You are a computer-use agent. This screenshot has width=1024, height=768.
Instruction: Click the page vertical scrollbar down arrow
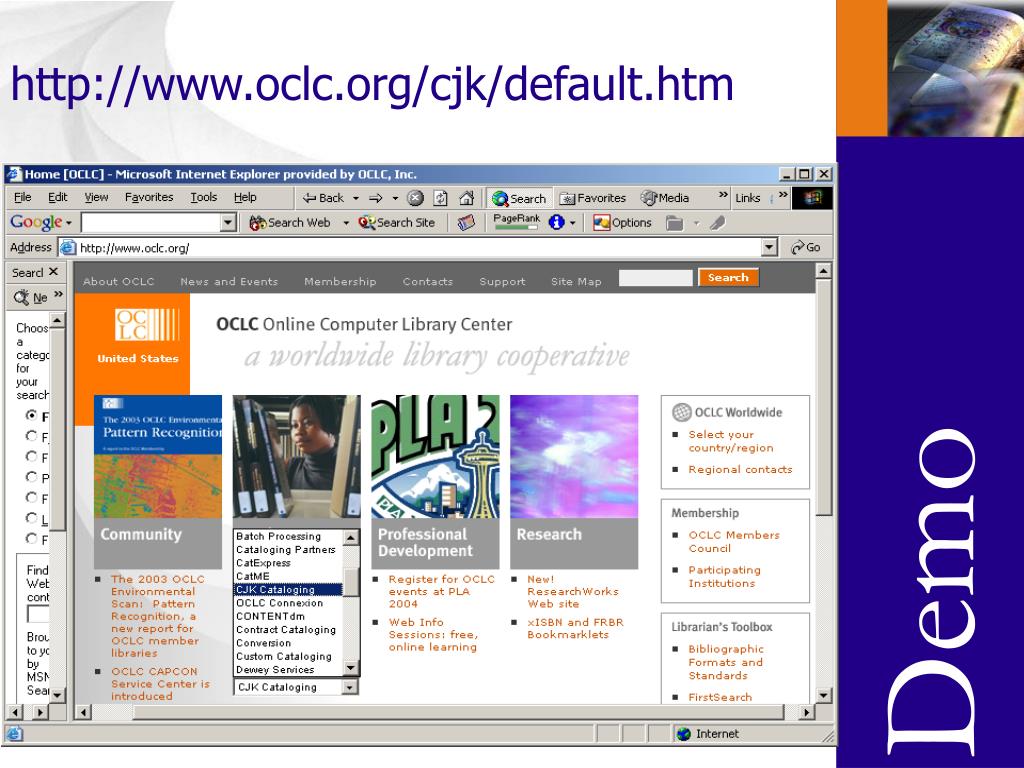824,696
